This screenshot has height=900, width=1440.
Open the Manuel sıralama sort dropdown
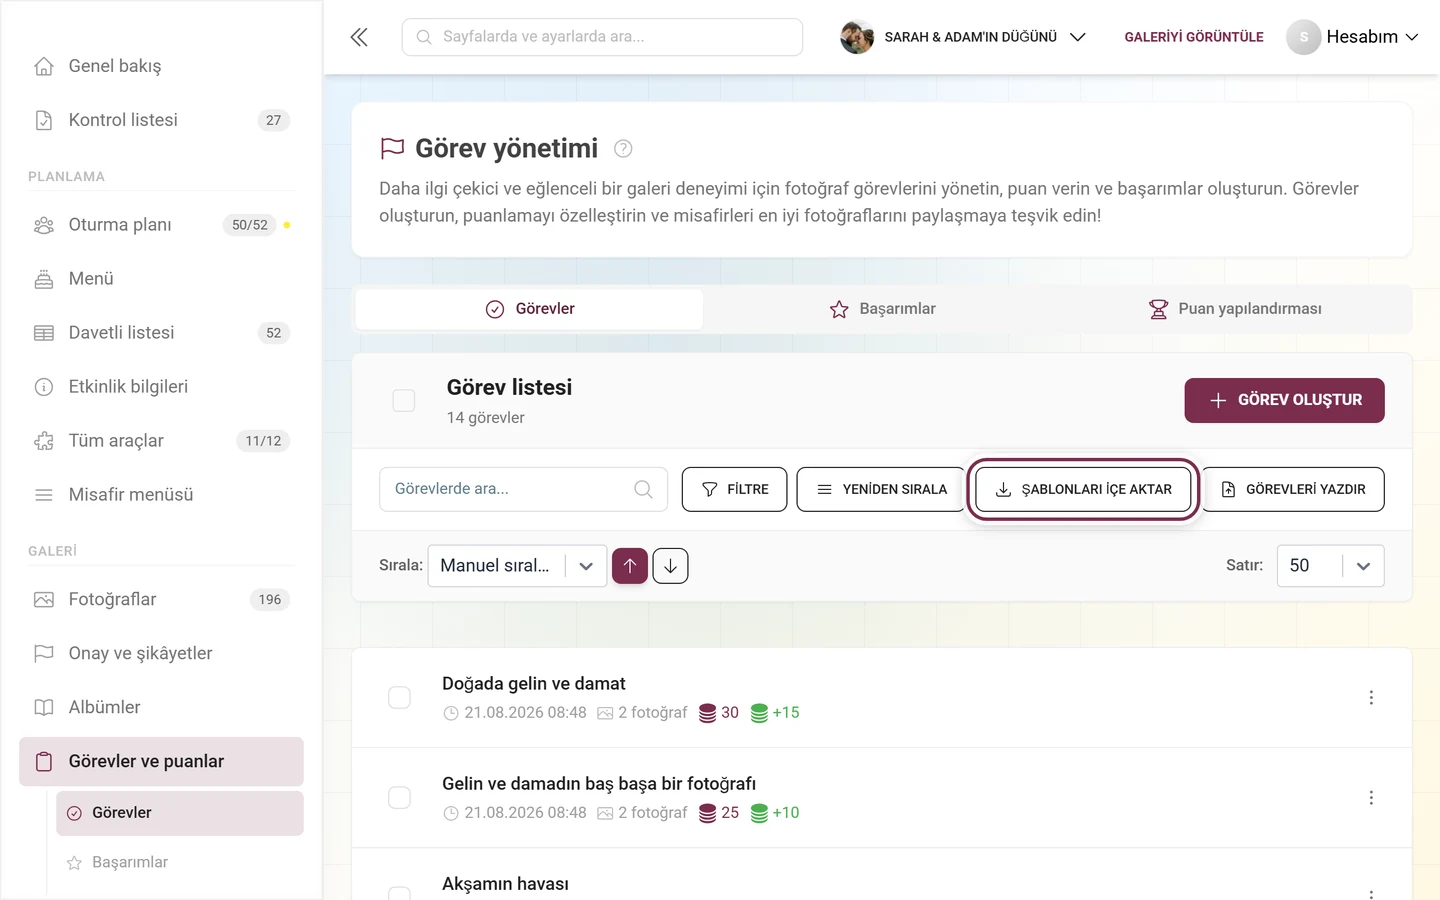tap(517, 566)
